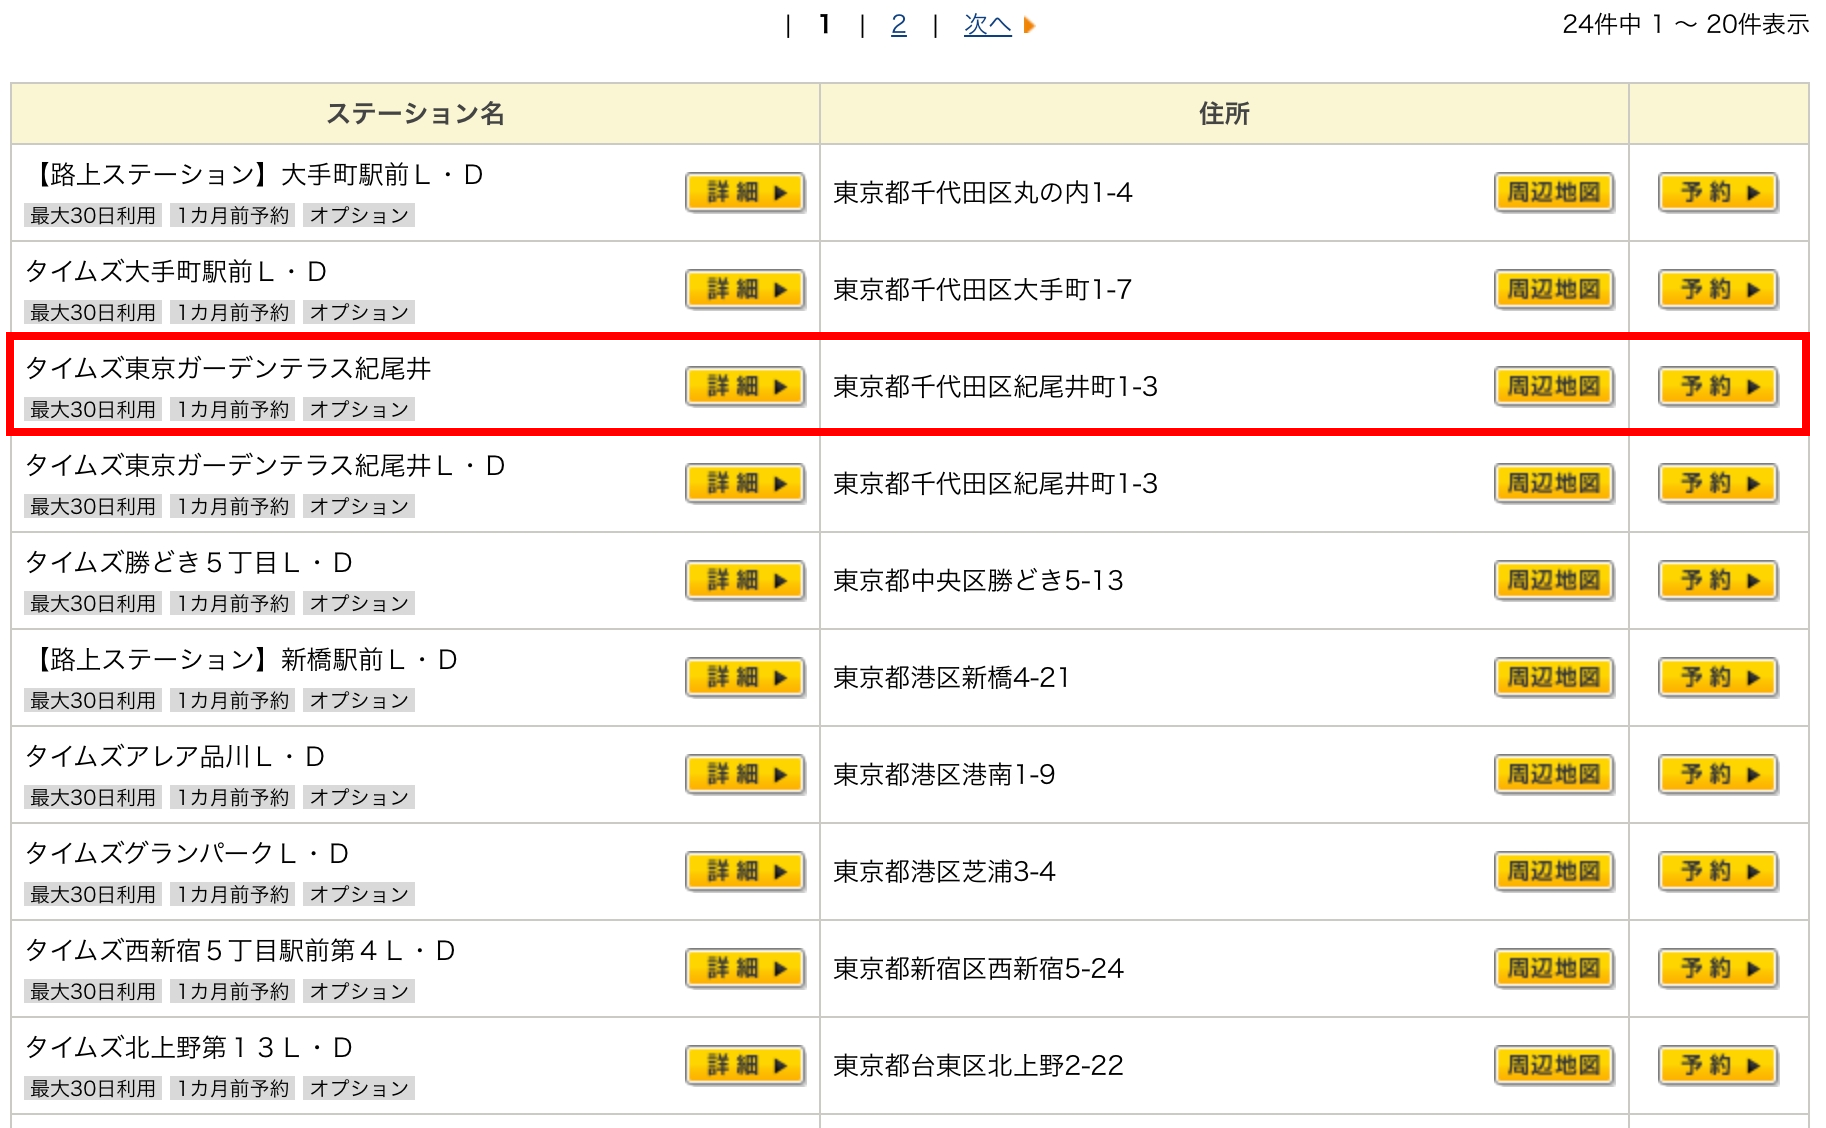Click address 東京都千代田区丸の内1-4

pos(983,193)
